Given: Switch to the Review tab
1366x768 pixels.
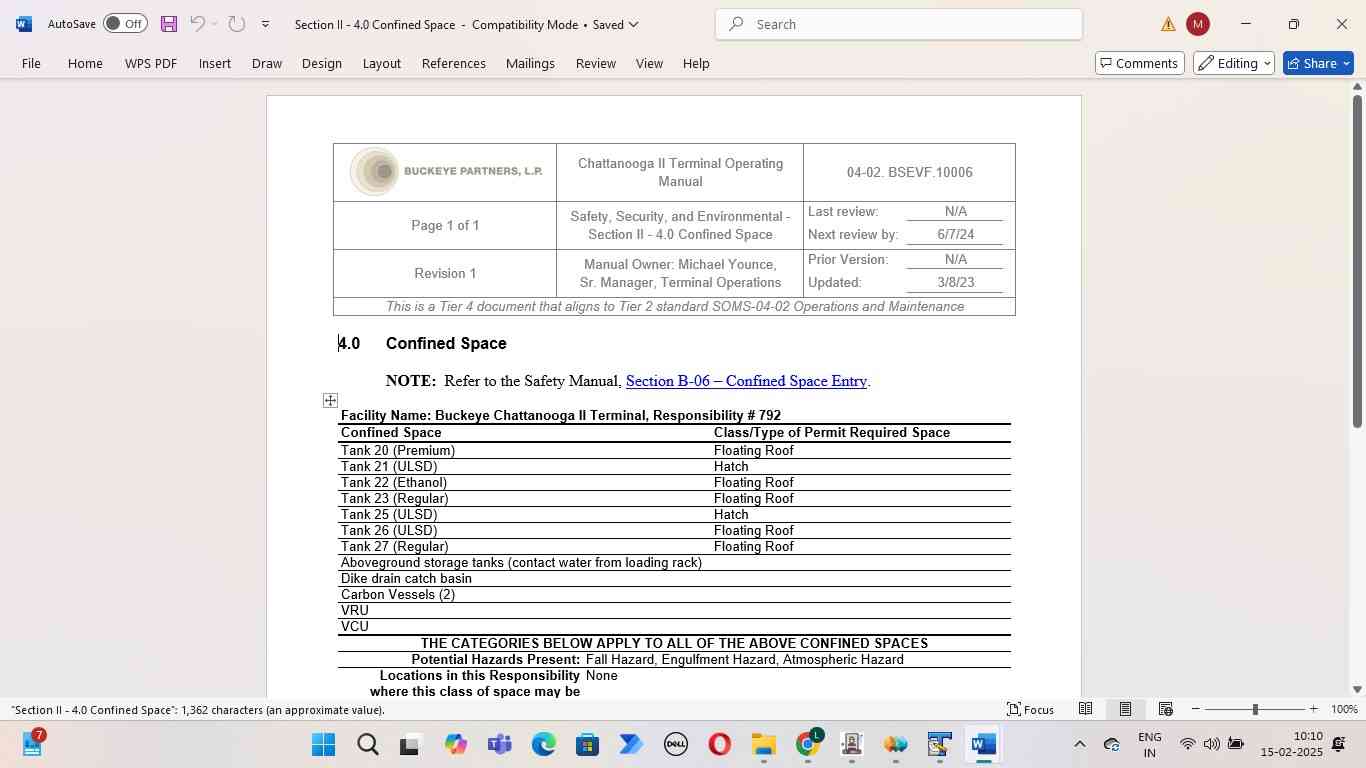Looking at the screenshot, I should click(595, 63).
